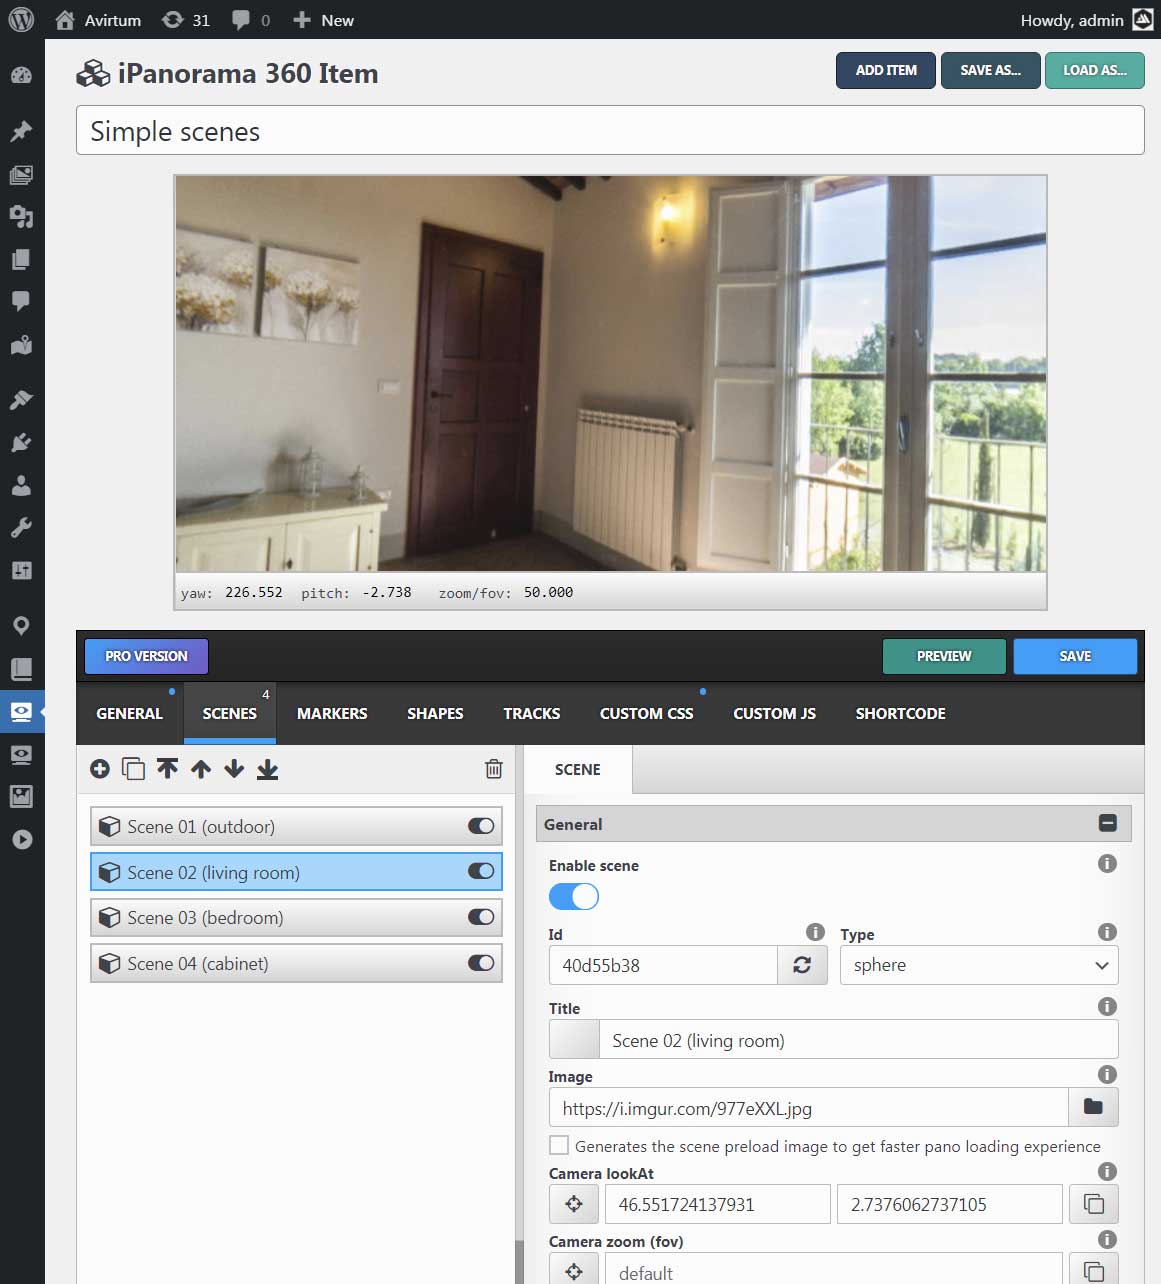Viewport: 1161px width, 1284px height.
Task: Duplicate the selected scene
Action: (x=133, y=769)
